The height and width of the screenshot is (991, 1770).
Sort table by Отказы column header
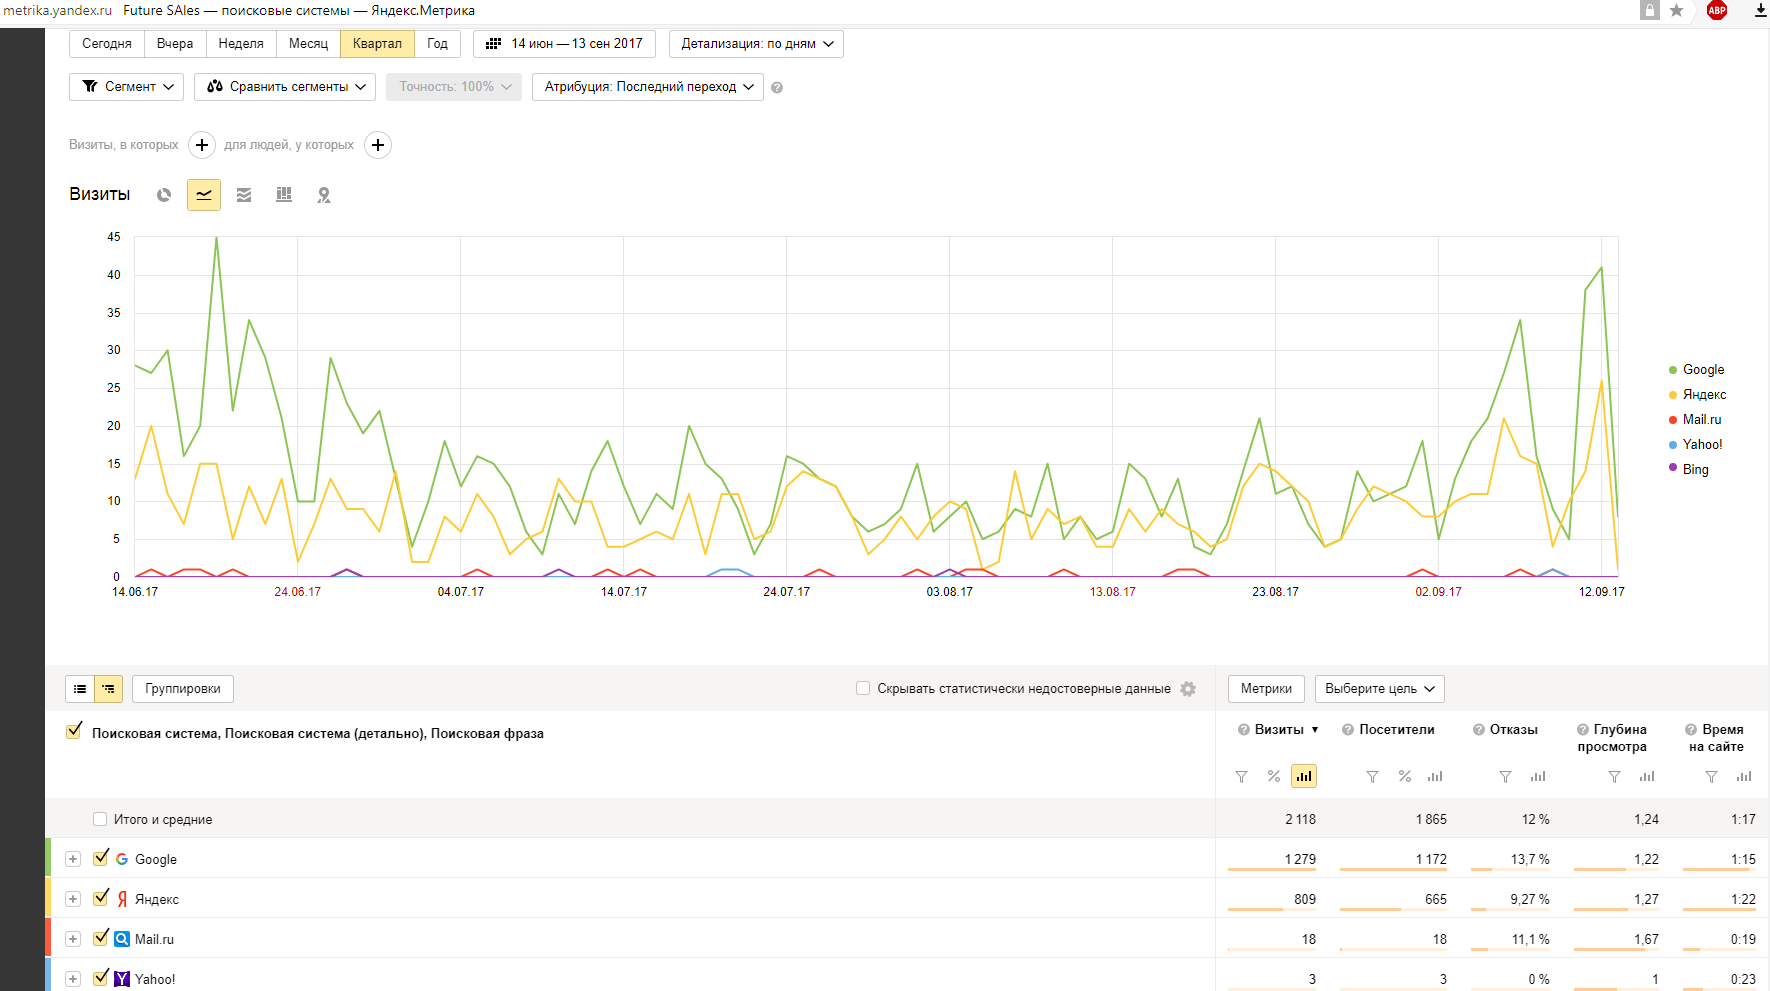1513,730
